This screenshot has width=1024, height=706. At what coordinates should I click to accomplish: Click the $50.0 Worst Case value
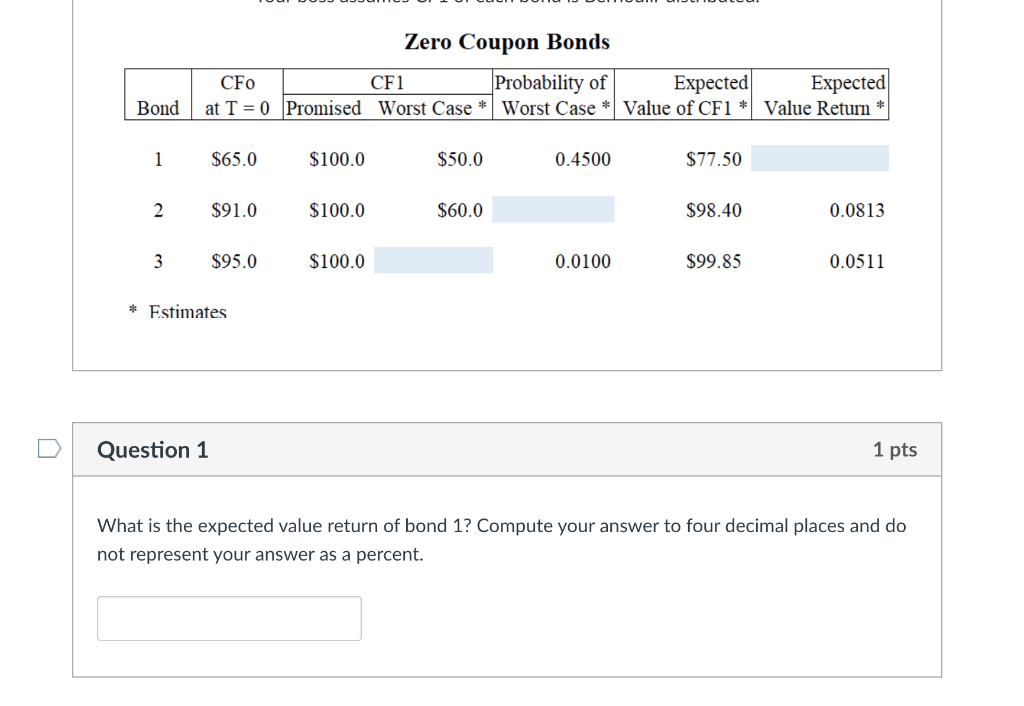click(x=460, y=158)
